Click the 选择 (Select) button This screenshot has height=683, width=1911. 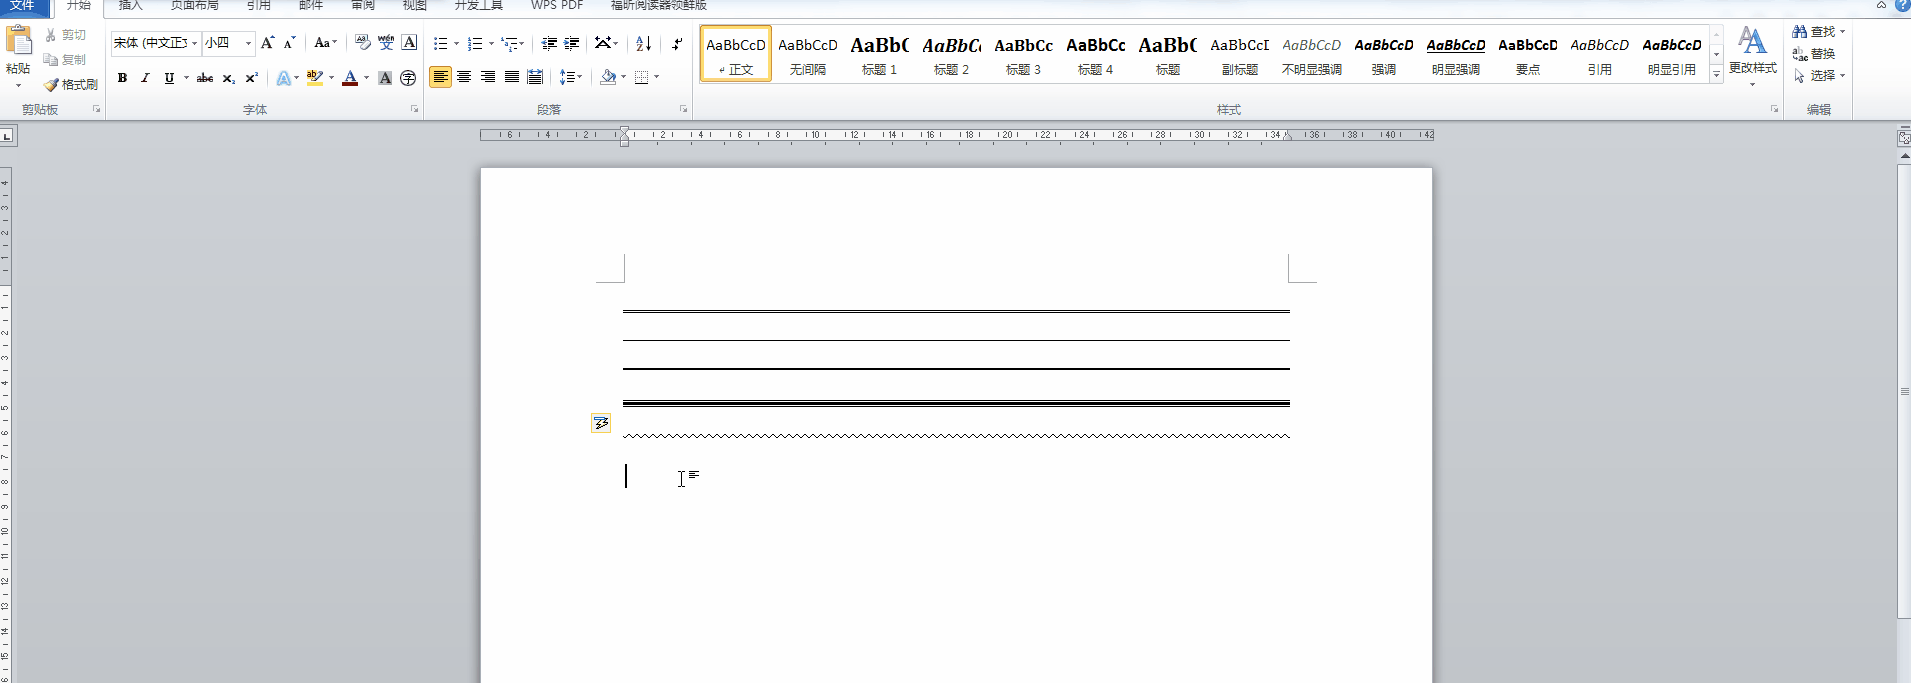pos(1818,76)
